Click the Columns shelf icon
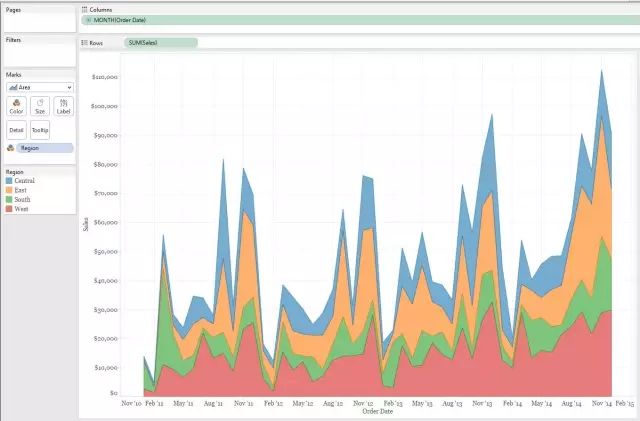The width and height of the screenshot is (640, 421). coord(84,9)
